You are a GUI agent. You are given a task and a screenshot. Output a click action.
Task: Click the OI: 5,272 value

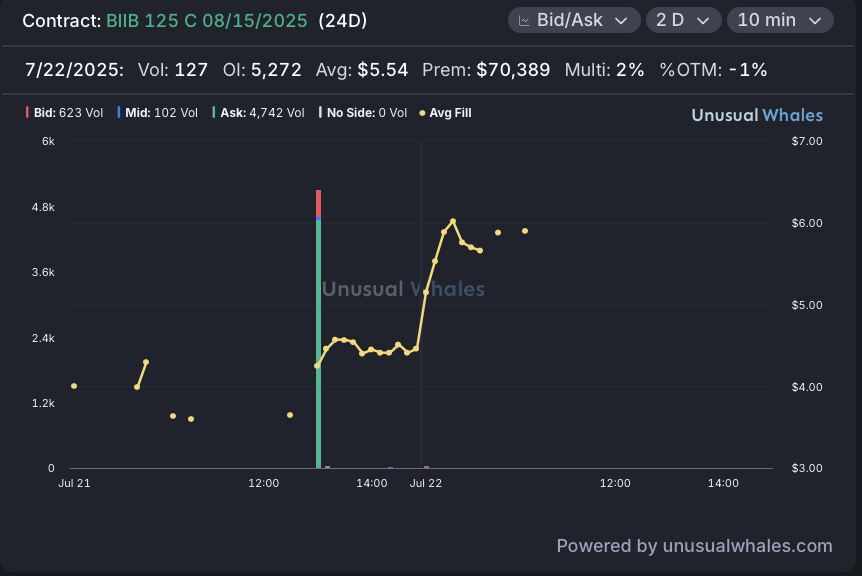tap(262, 70)
